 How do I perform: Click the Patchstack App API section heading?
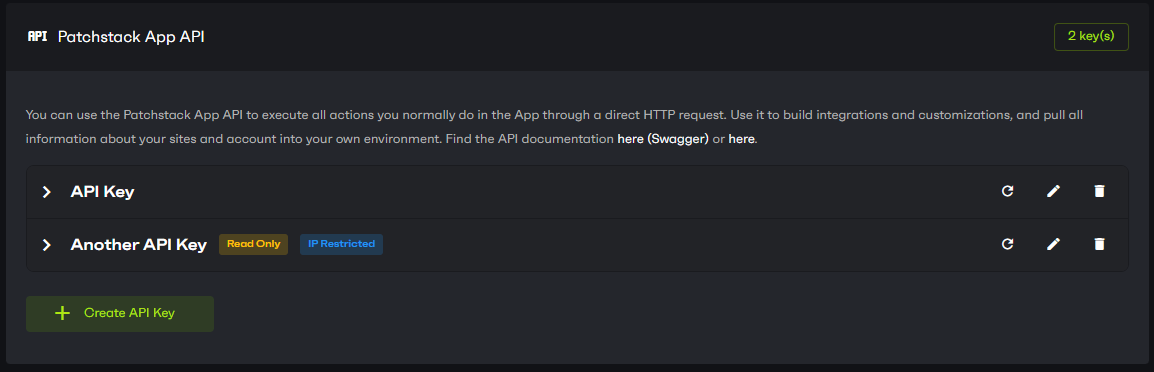pos(131,36)
